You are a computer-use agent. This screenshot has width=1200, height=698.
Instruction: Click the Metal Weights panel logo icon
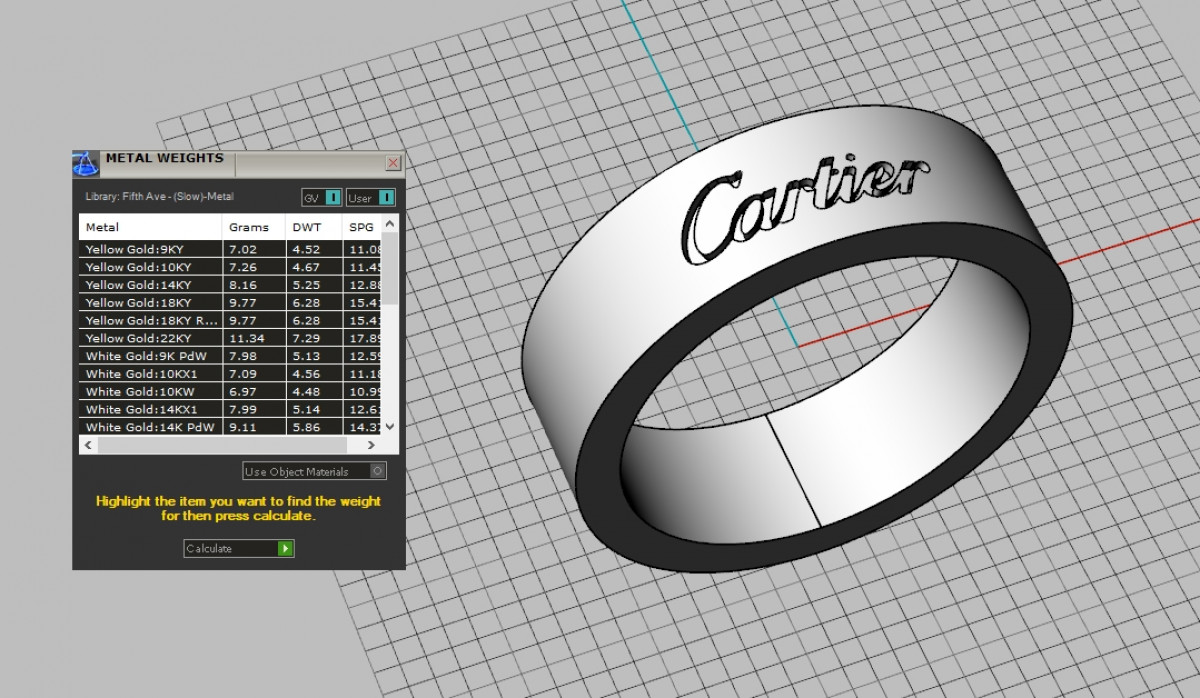click(x=87, y=163)
